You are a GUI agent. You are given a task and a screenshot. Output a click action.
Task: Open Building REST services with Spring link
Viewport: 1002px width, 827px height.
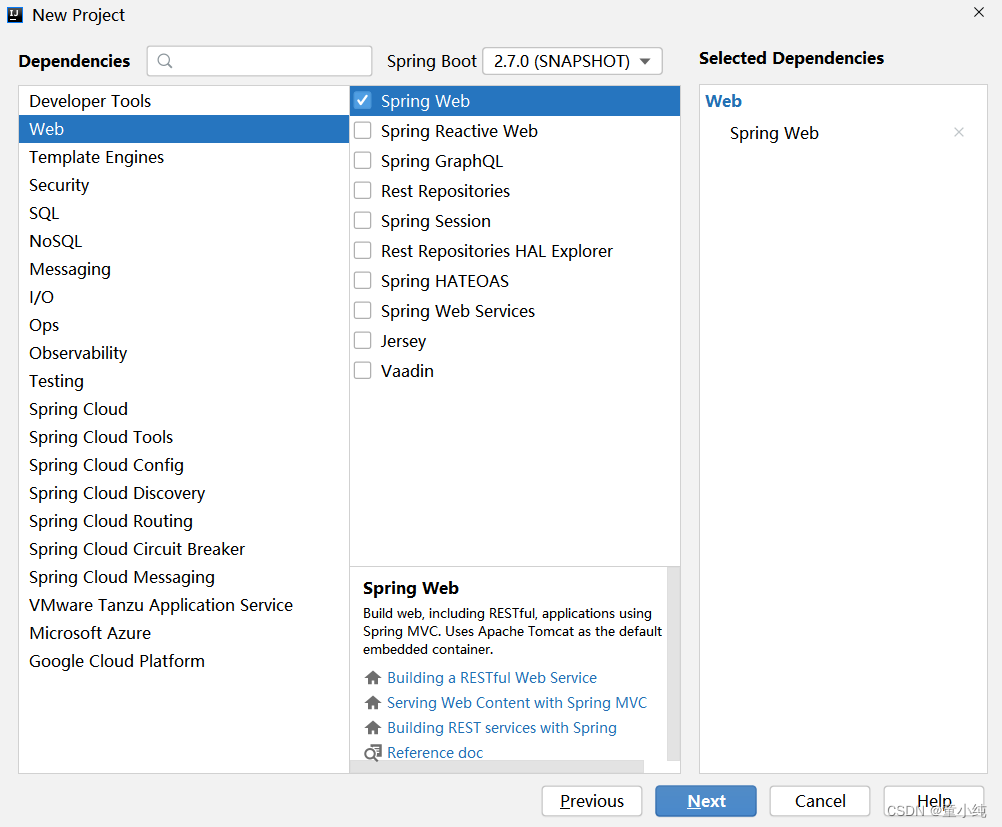coord(502,727)
